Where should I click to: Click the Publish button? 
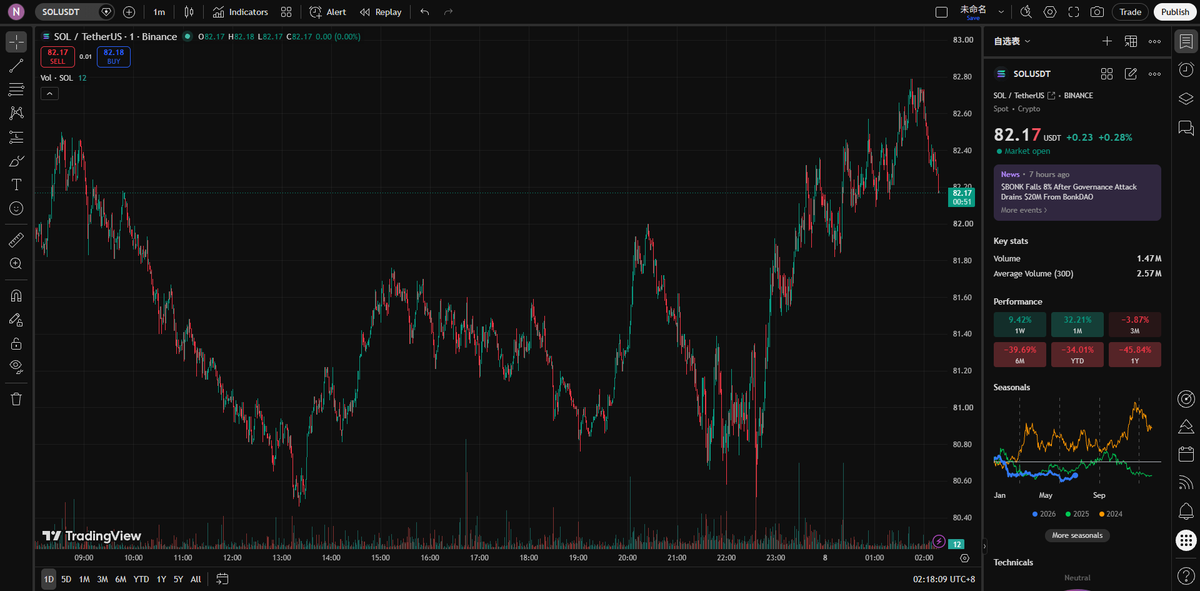pos(1175,12)
